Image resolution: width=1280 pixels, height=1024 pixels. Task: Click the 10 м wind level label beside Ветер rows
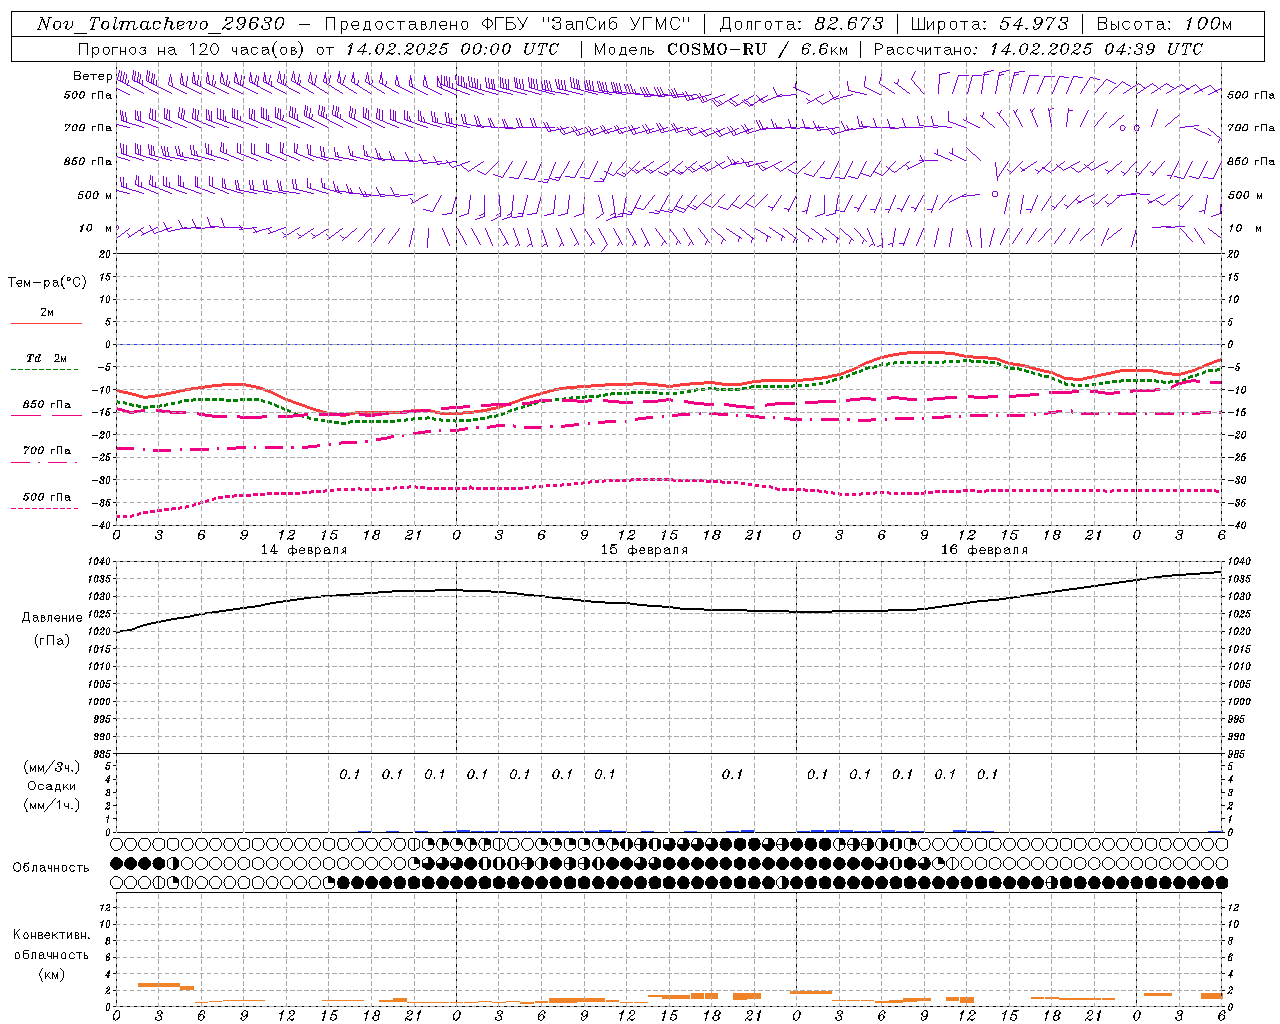pyautogui.click(x=96, y=228)
